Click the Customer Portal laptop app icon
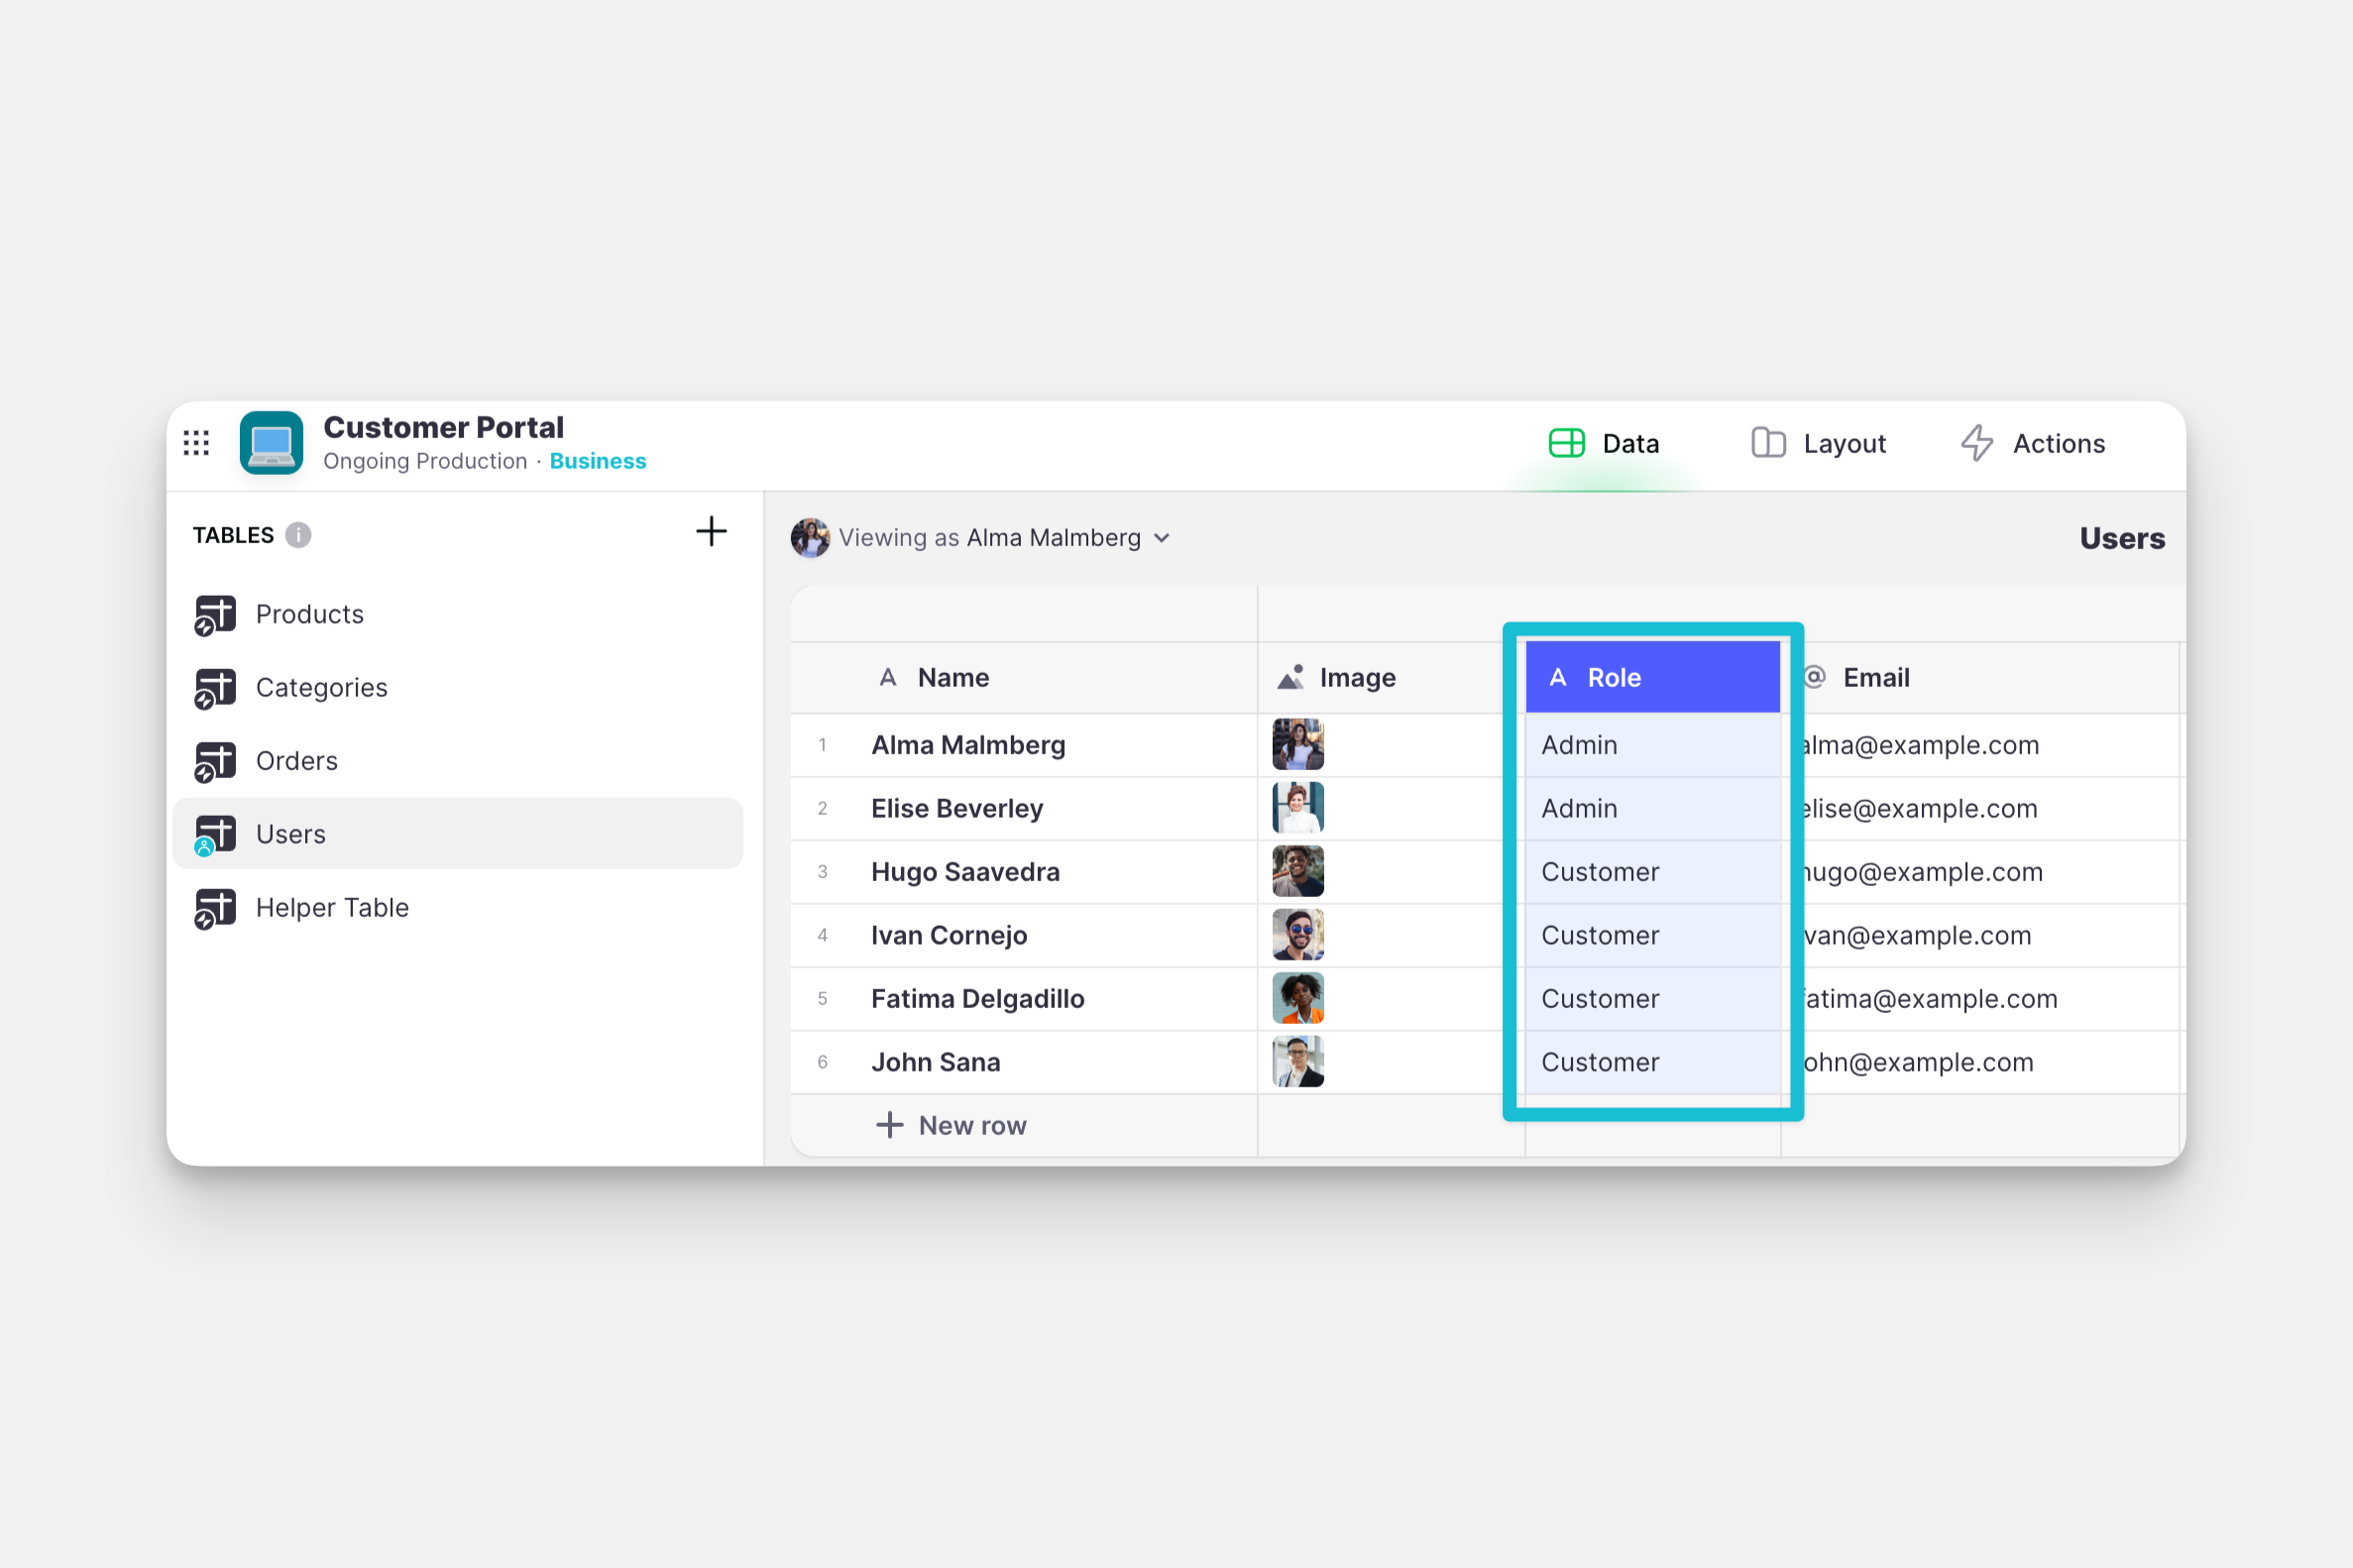 pos(271,443)
